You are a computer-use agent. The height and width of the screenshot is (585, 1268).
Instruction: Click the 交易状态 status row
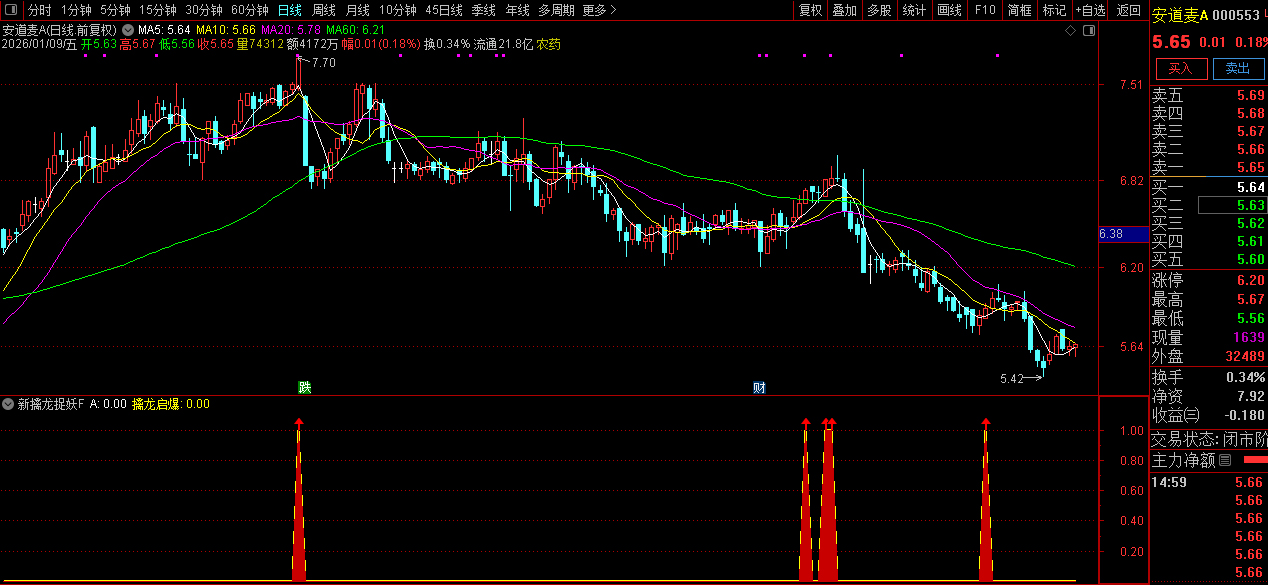1209,439
